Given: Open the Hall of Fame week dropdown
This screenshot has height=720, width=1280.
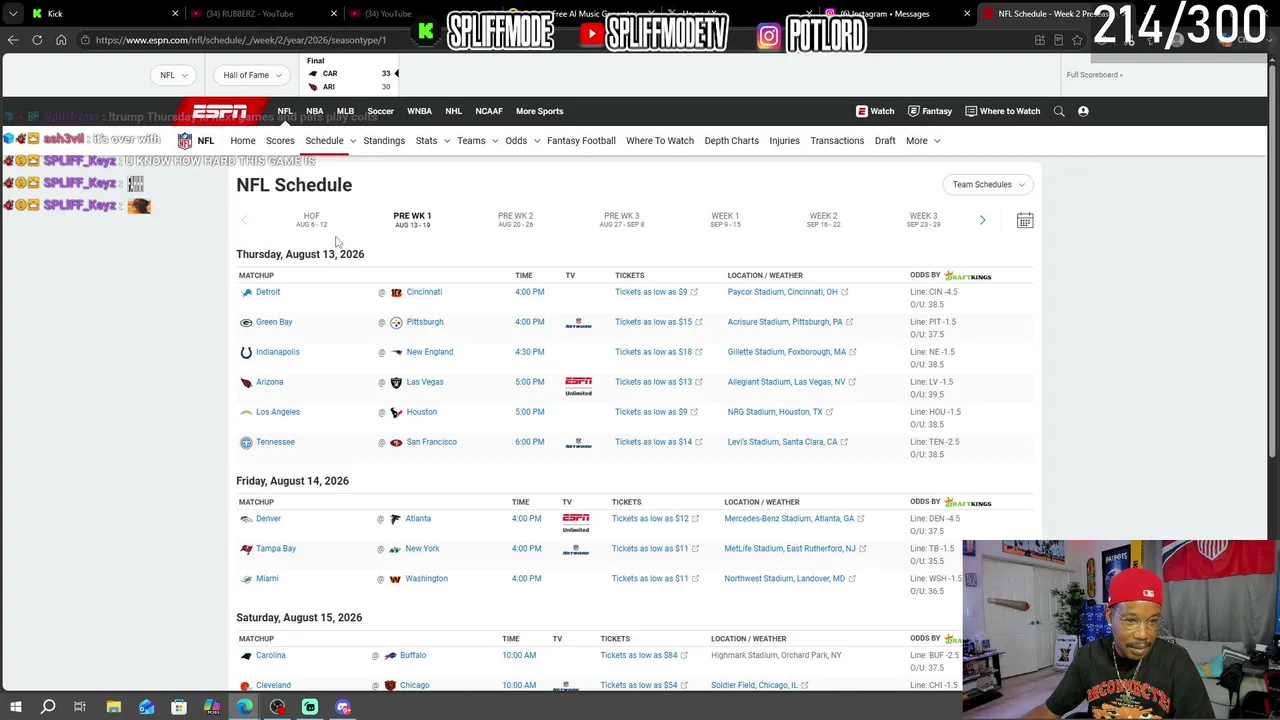Looking at the screenshot, I should click(x=252, y=75).
